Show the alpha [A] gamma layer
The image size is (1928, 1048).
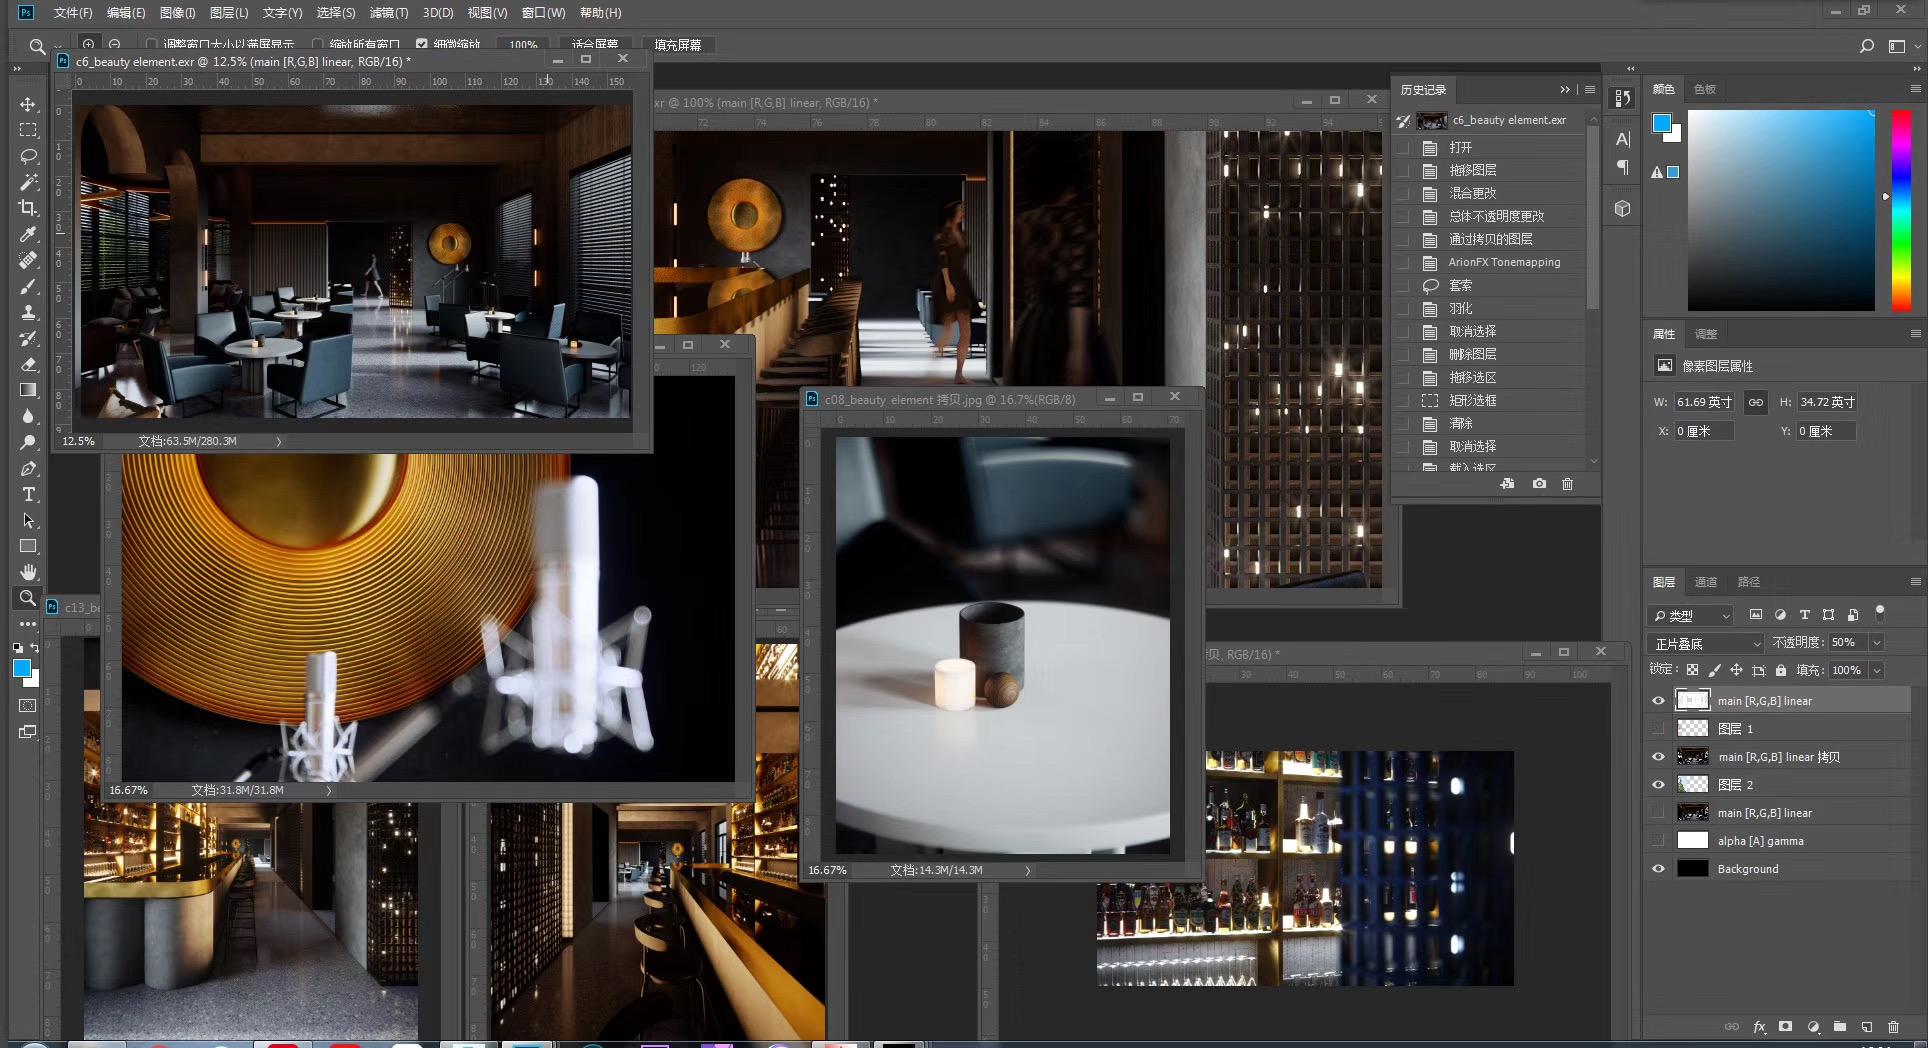click(x=1658, y=841)
